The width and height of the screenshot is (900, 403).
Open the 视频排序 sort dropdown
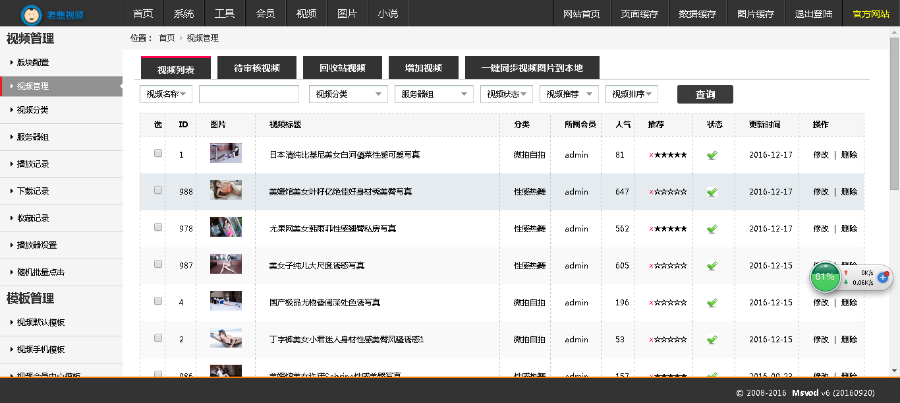pyautogui.click(x=633, y=94)
